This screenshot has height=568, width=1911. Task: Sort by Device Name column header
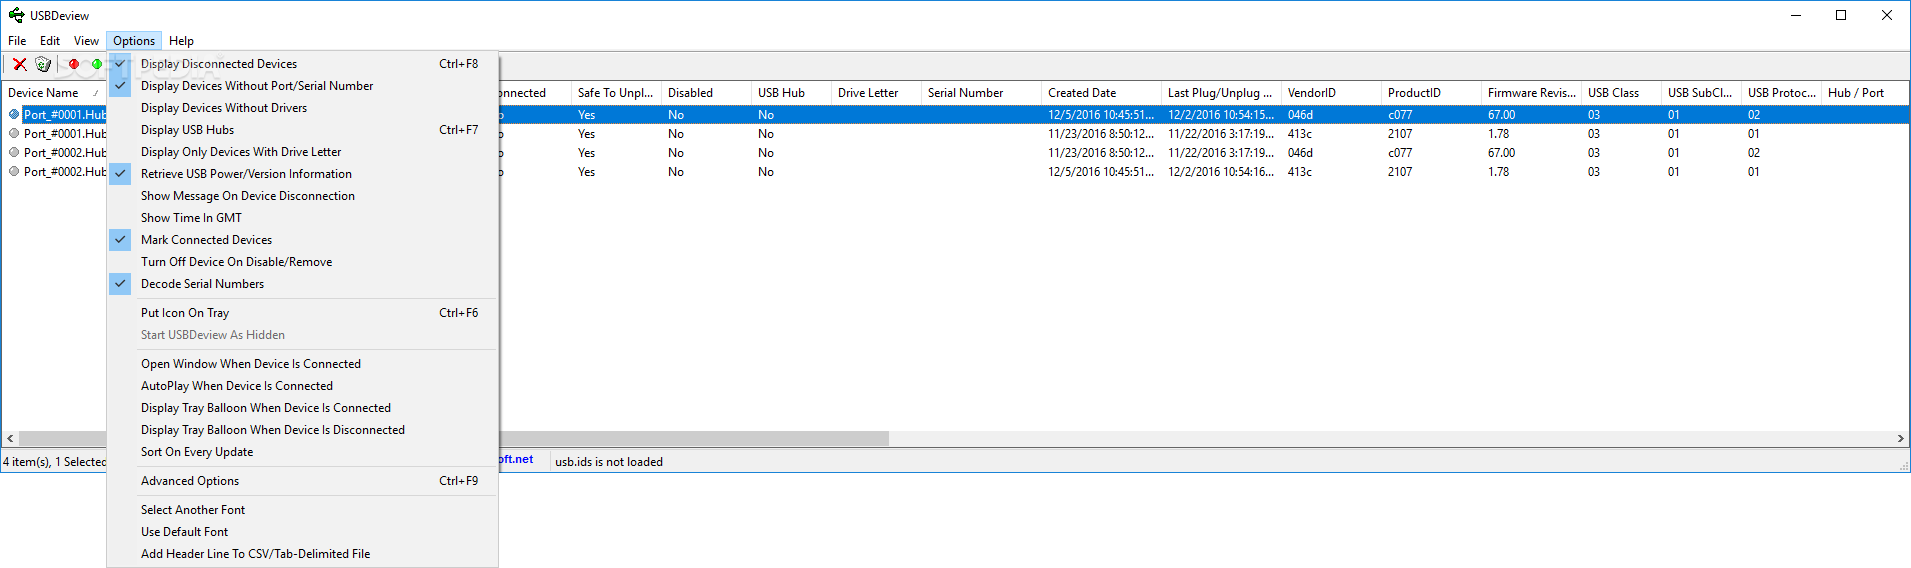coord(54,93)
